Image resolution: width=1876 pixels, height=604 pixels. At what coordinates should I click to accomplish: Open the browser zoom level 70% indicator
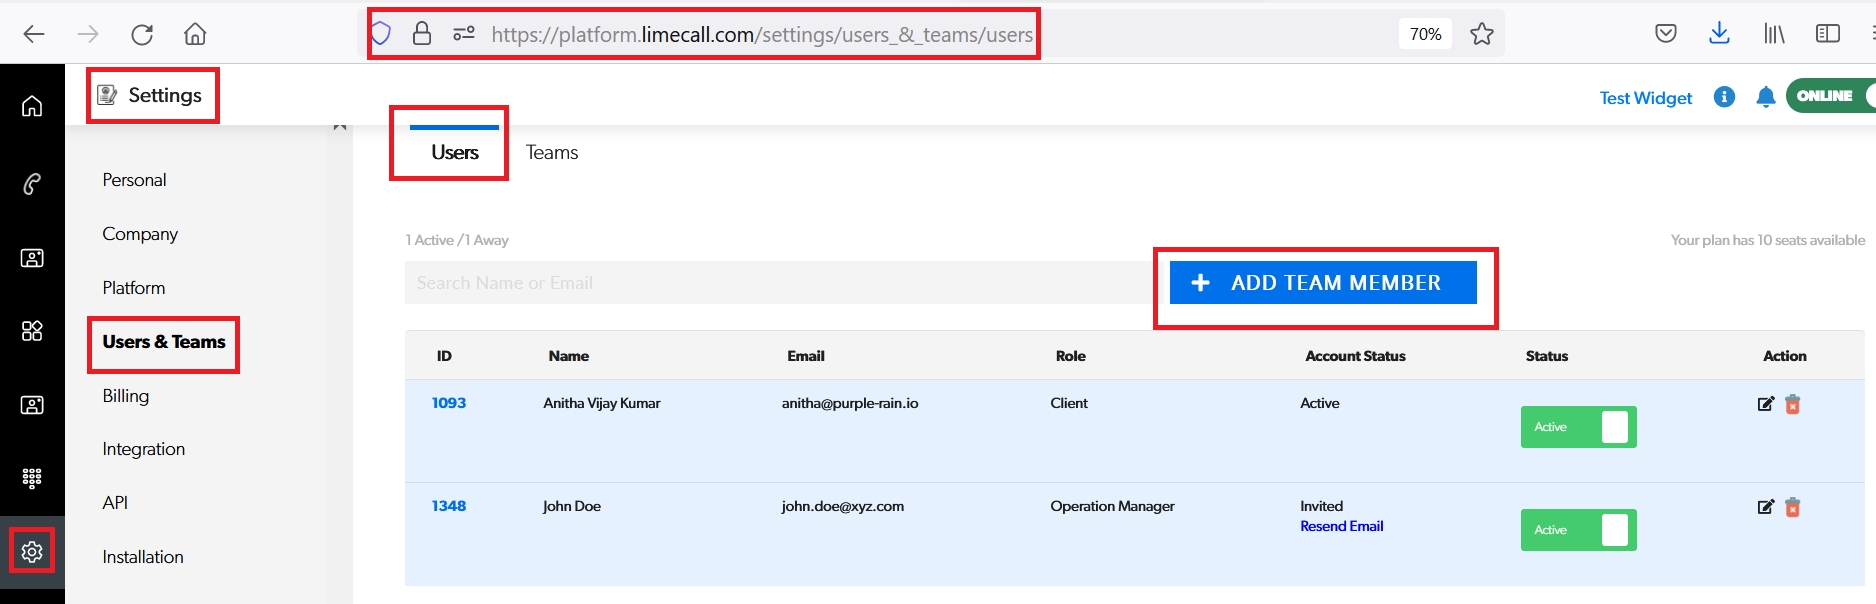(x=1425, y=34)
